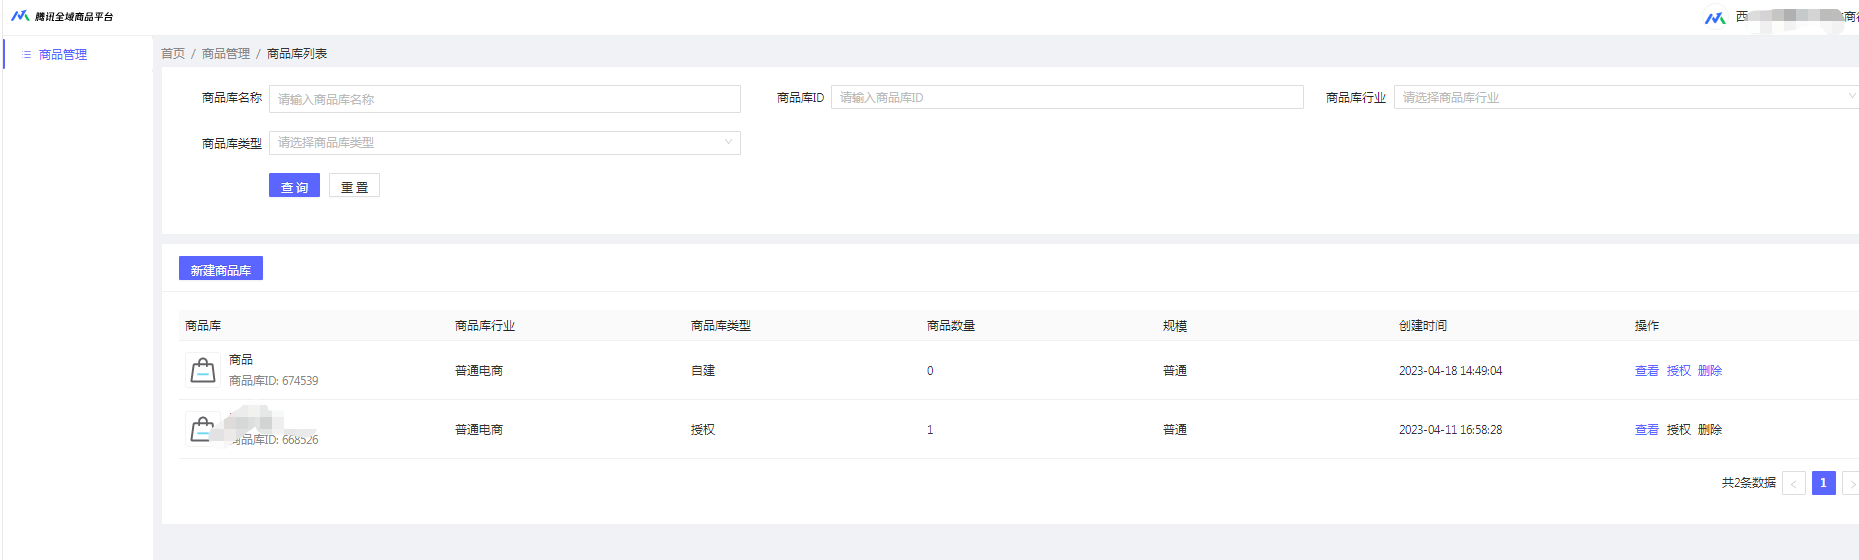Click 删除 for the 2023-04-11 library

point(1710,430)
